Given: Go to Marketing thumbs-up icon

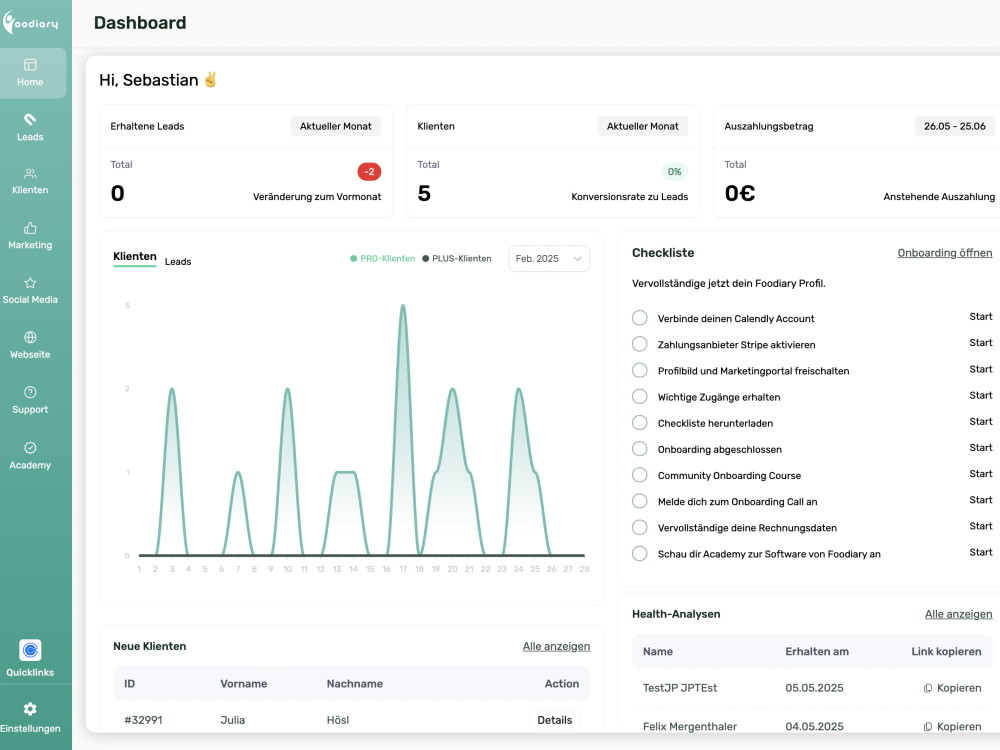Looking at the screenshot, I should coord(30,228).
